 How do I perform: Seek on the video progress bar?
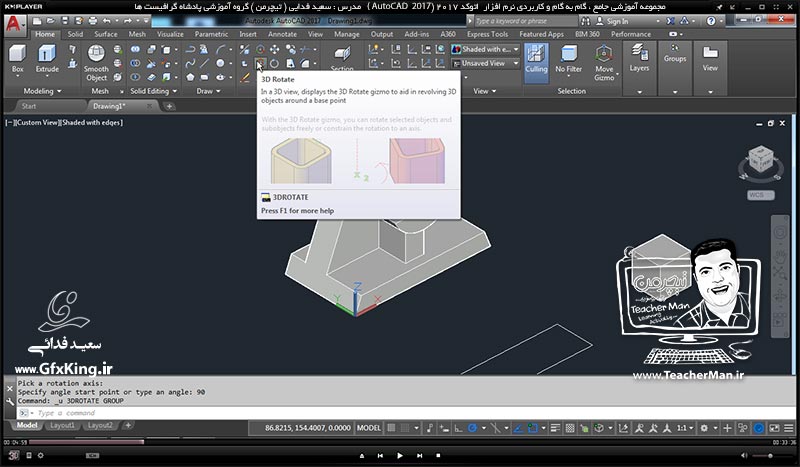click(x=398, y=442)
